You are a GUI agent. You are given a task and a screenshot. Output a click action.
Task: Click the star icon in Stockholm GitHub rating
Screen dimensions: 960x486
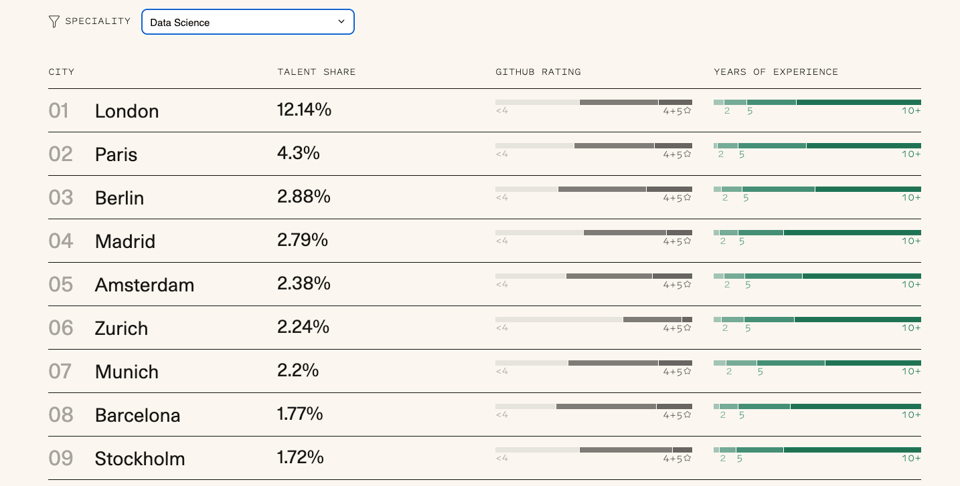[x=687, y=458]
